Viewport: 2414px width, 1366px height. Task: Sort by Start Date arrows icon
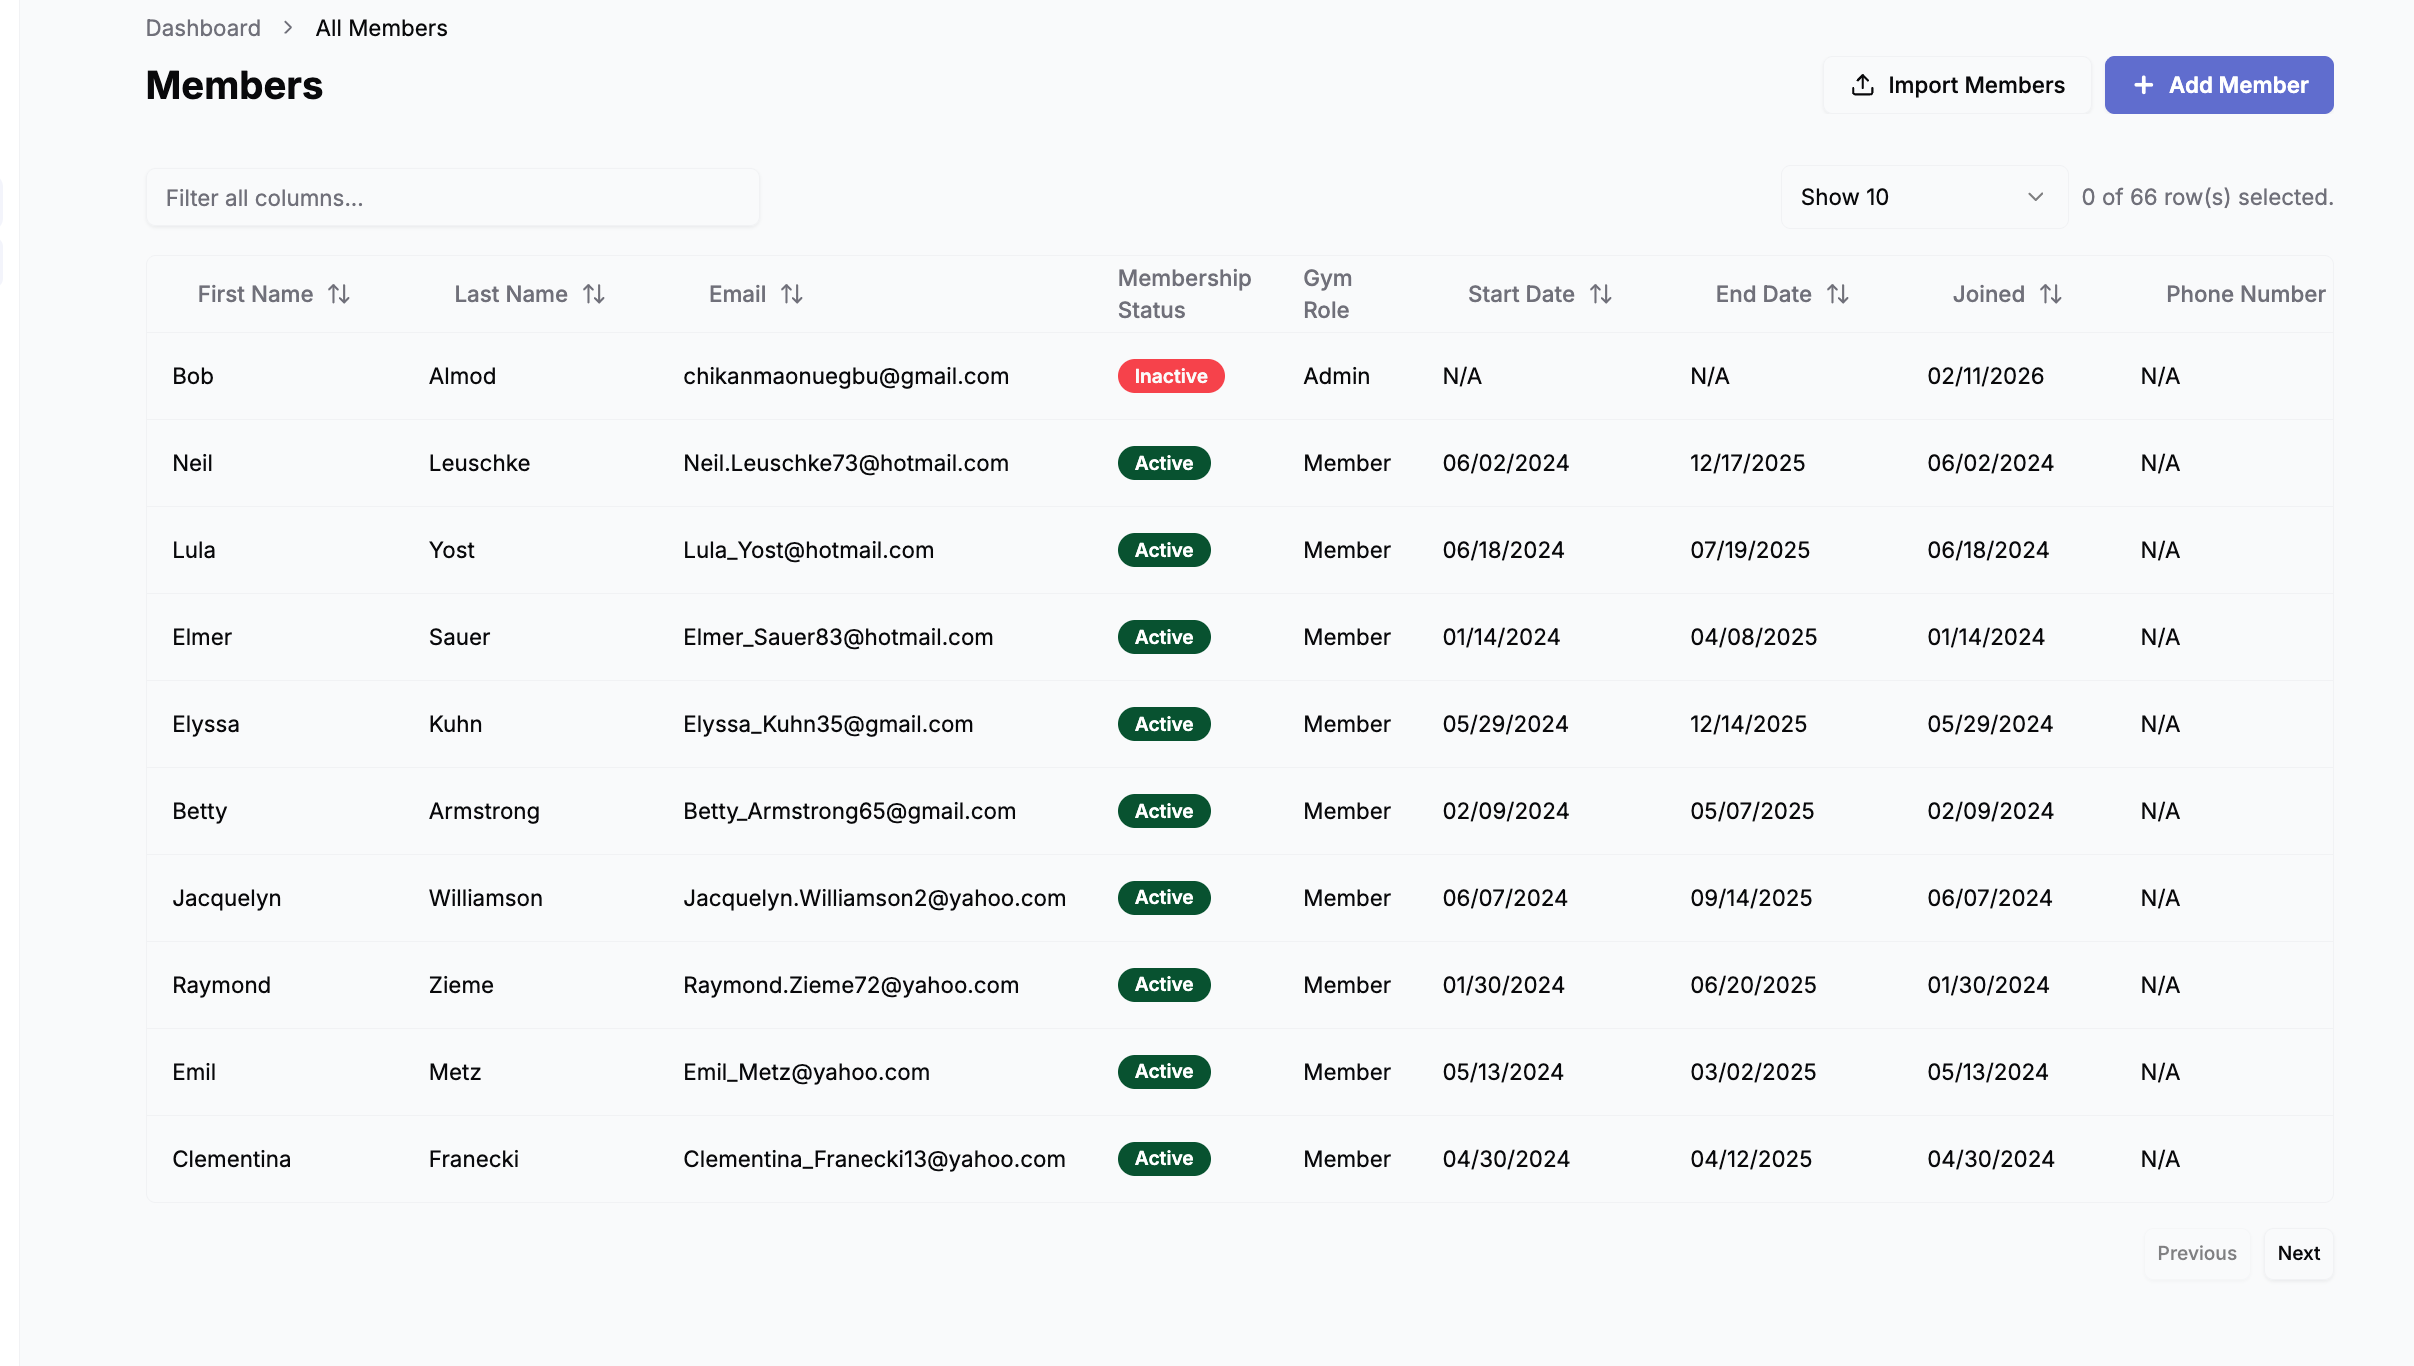click(1601, 294)
